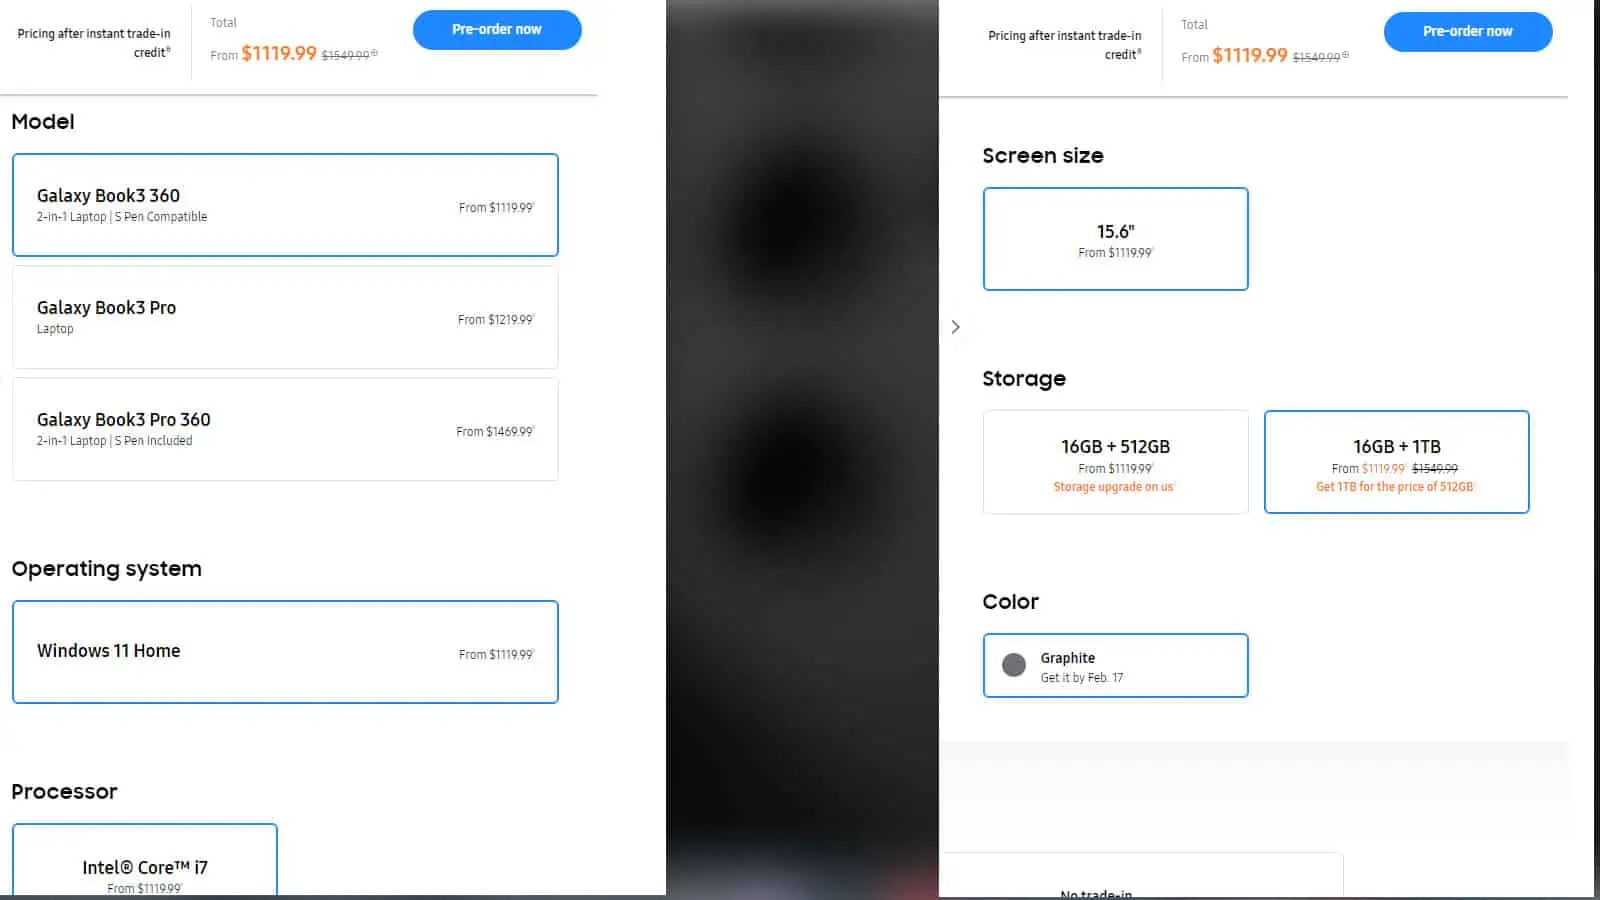Click the info icon beside $1549.99 above Model

374,53
